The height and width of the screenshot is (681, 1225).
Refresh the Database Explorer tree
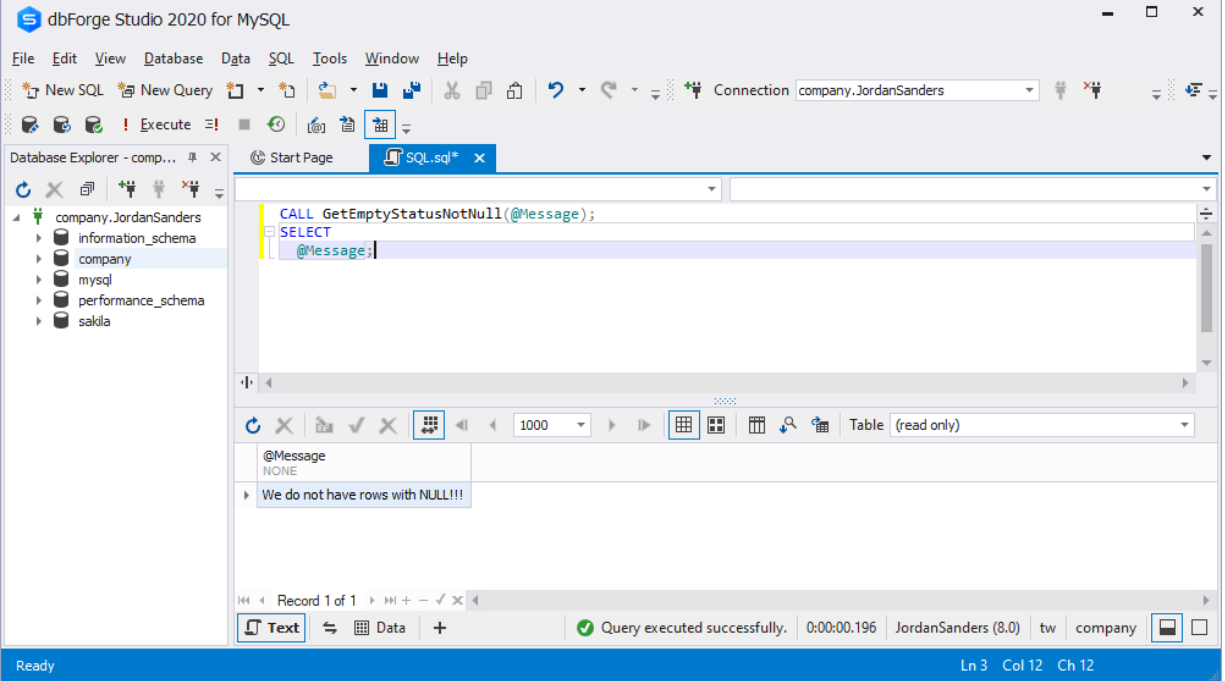(x=23, y=189)
